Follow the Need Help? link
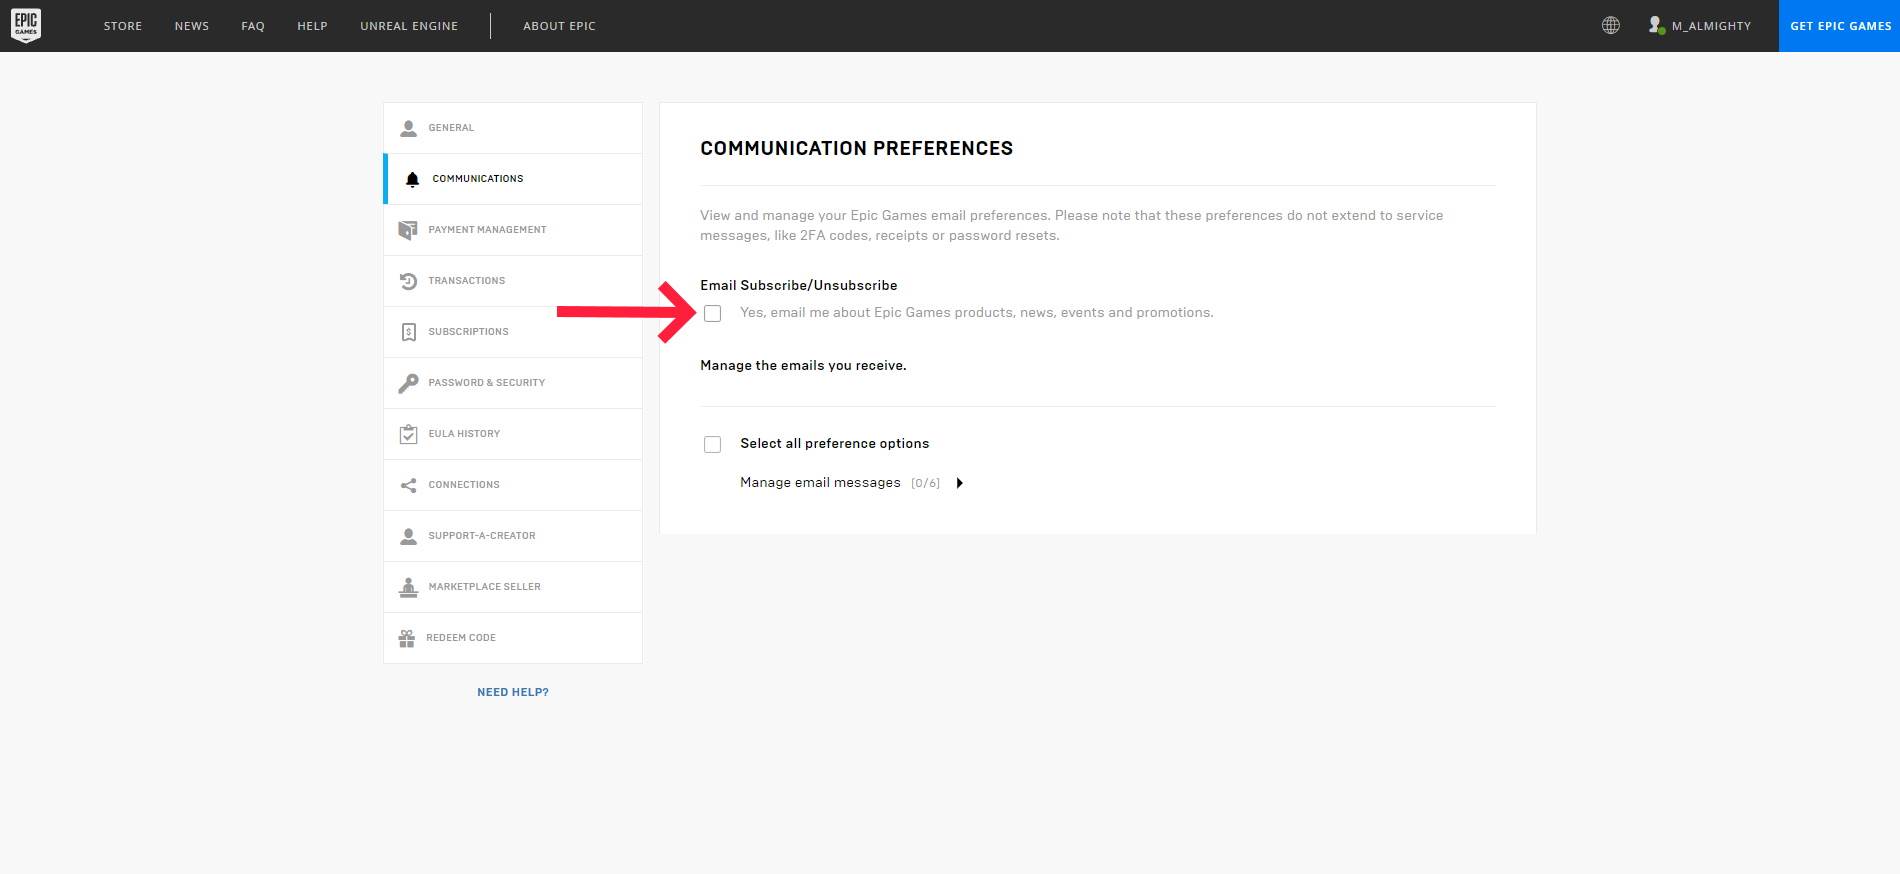Screen dimensions: 1900x874 tap(513, 692)
